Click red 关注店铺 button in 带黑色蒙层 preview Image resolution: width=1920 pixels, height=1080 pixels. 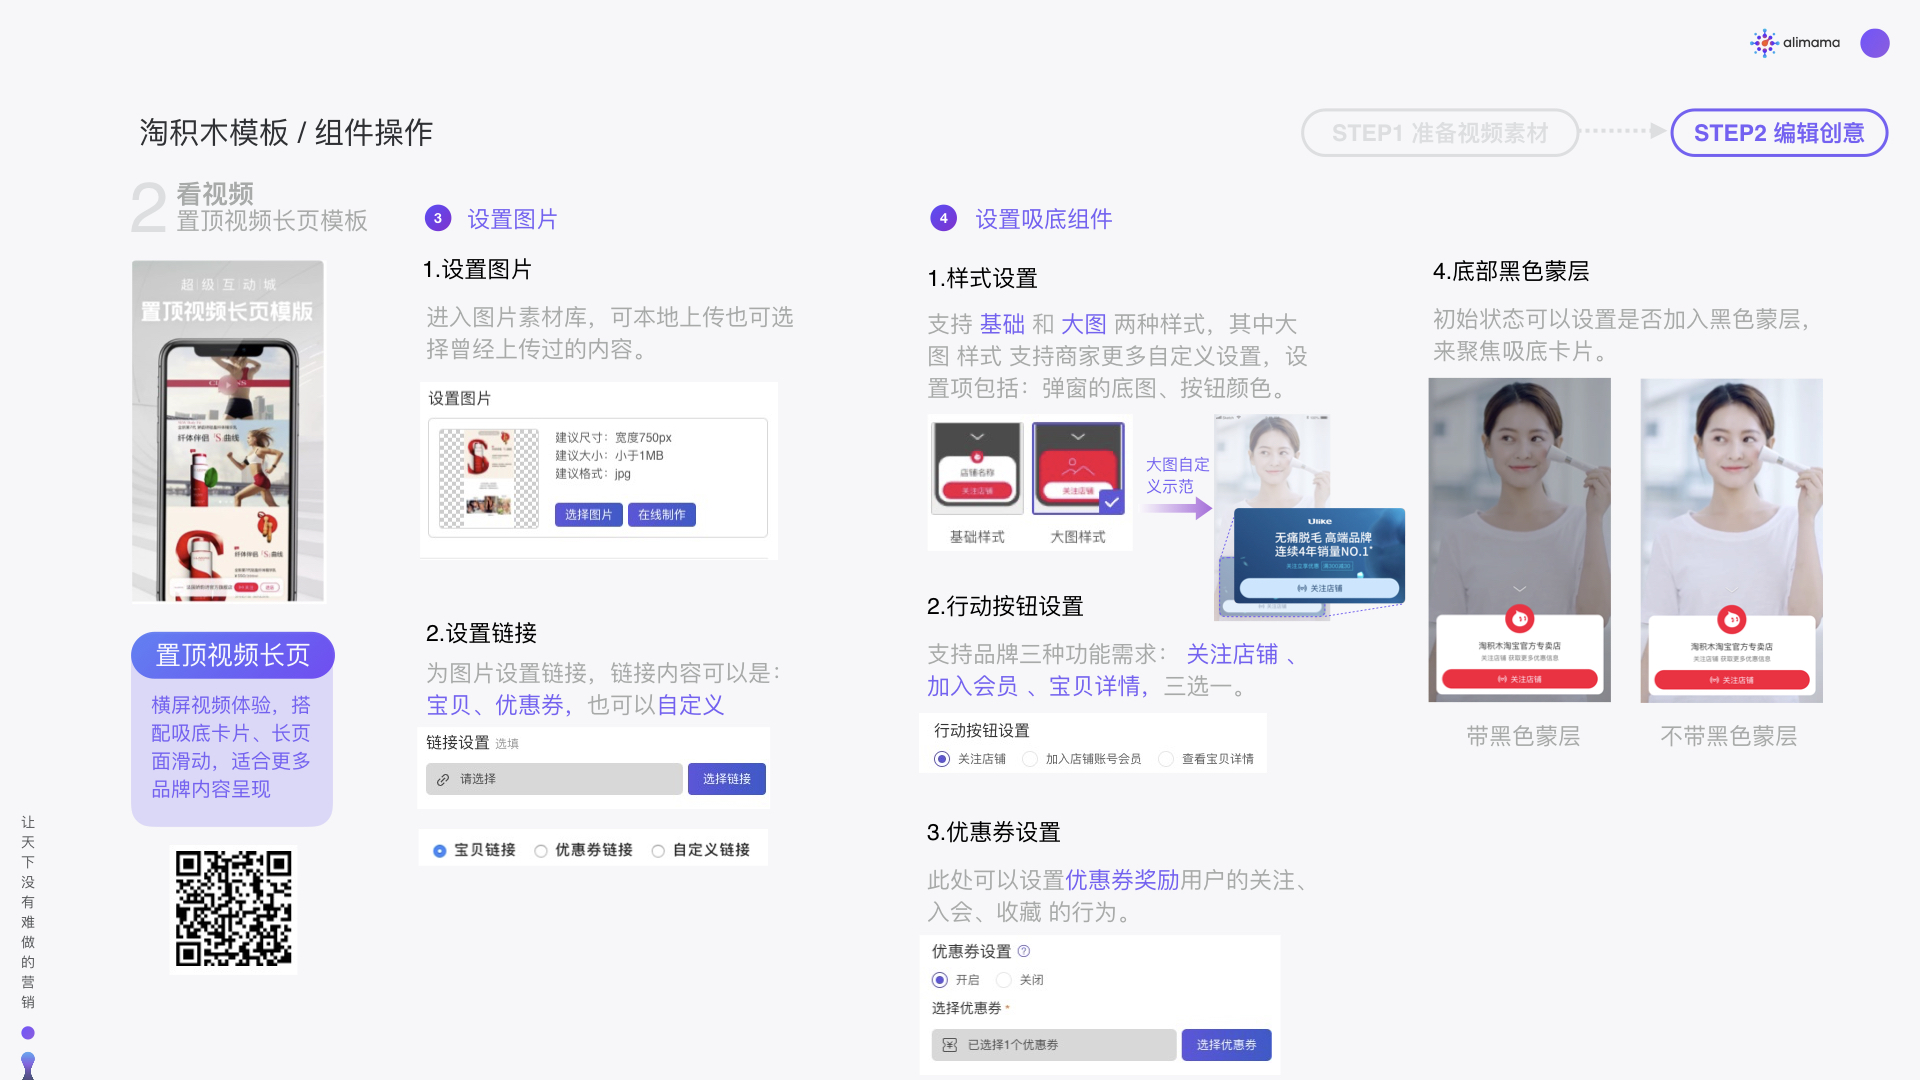pyautogui.click(x=1519, y=679)
